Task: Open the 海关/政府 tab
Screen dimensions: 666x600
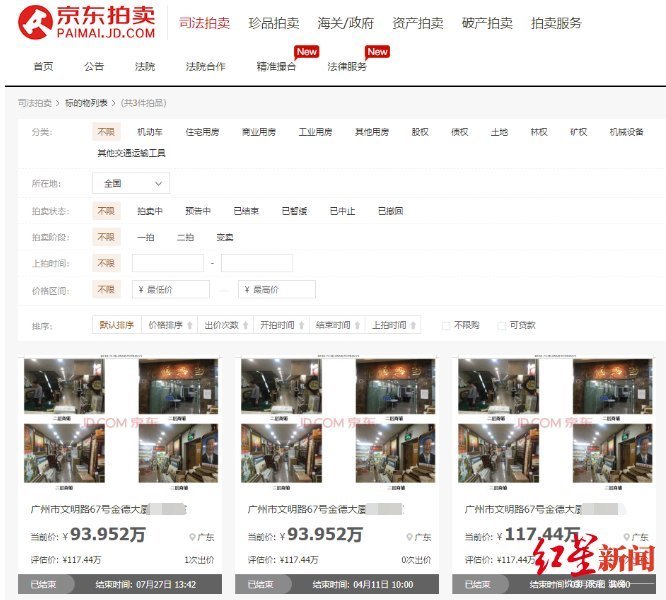Action: [x=346, y=23]
